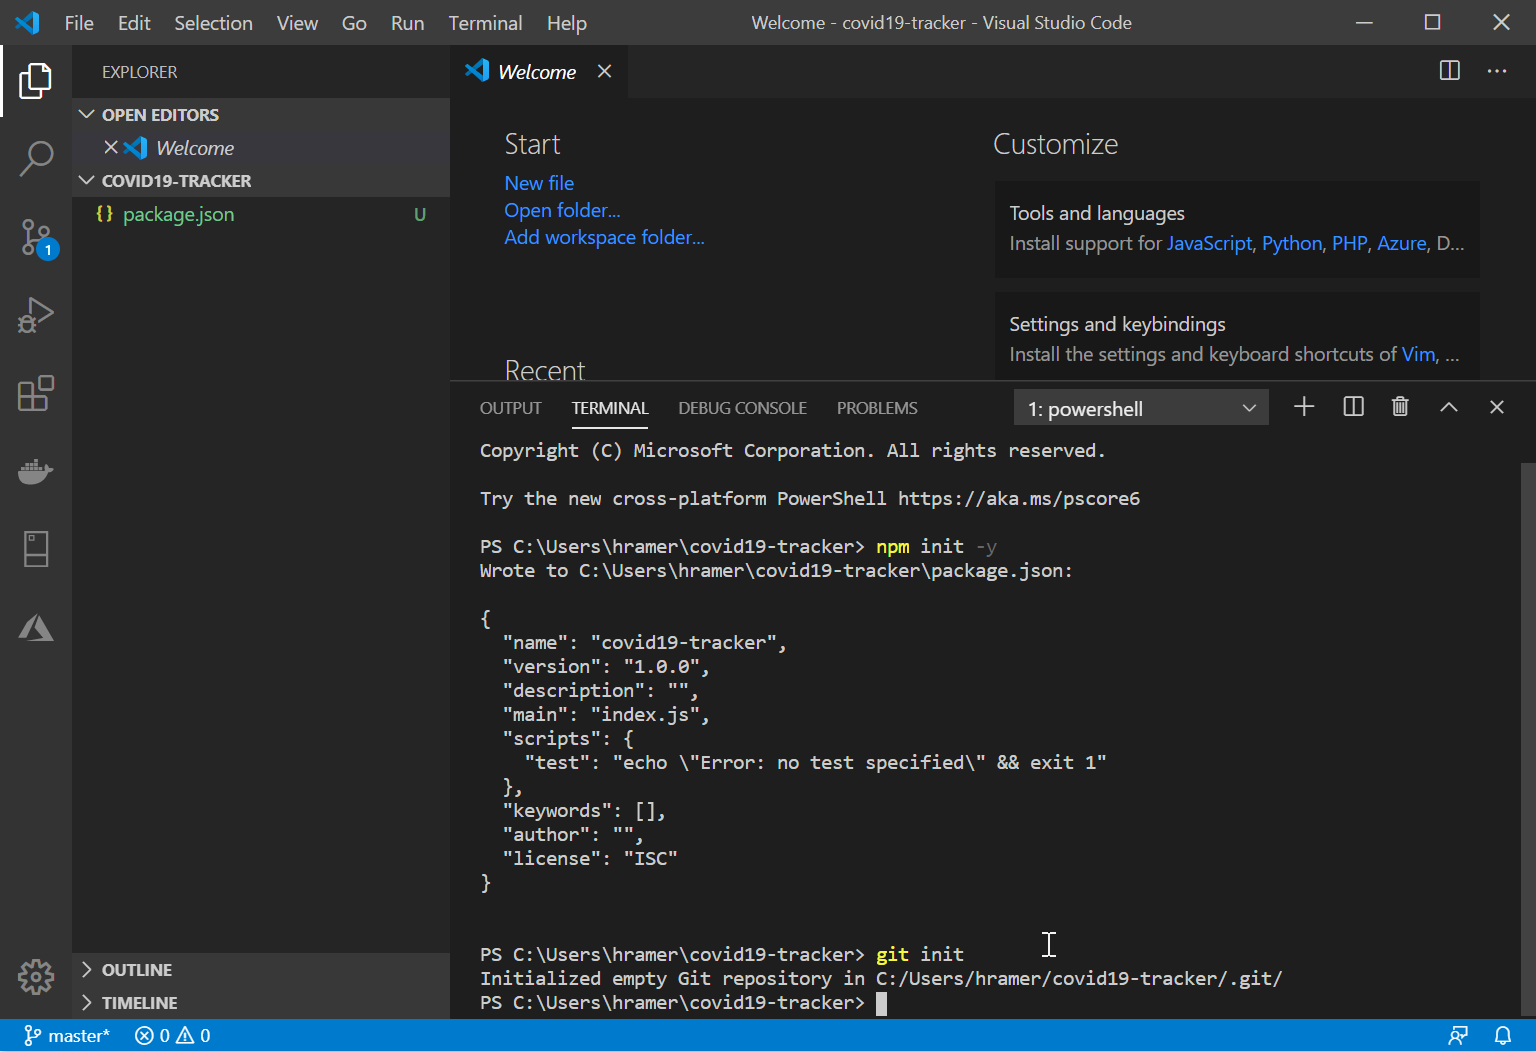Click the Python language link
The image size is (1536, 1052).
pos(1291,243)
